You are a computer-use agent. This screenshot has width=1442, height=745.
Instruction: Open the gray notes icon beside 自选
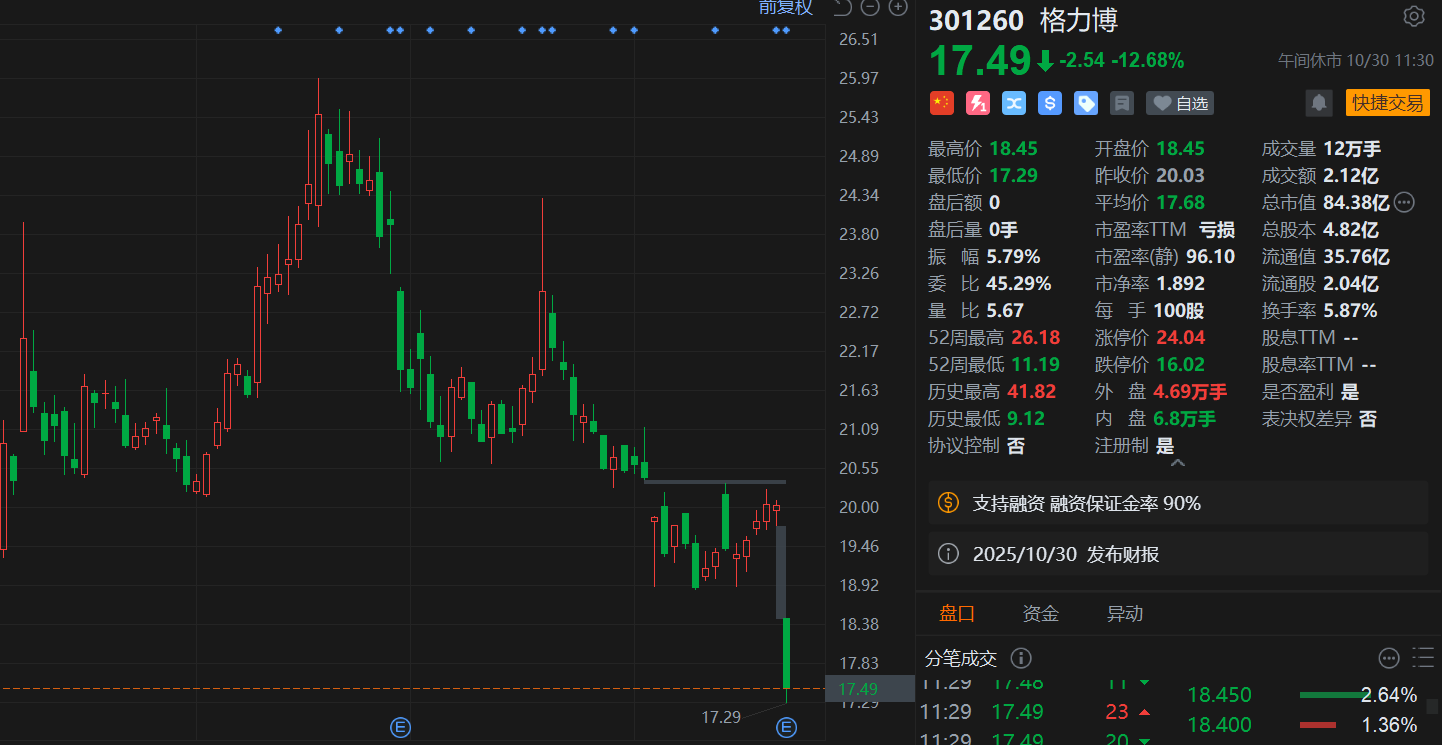(1121, 103)
